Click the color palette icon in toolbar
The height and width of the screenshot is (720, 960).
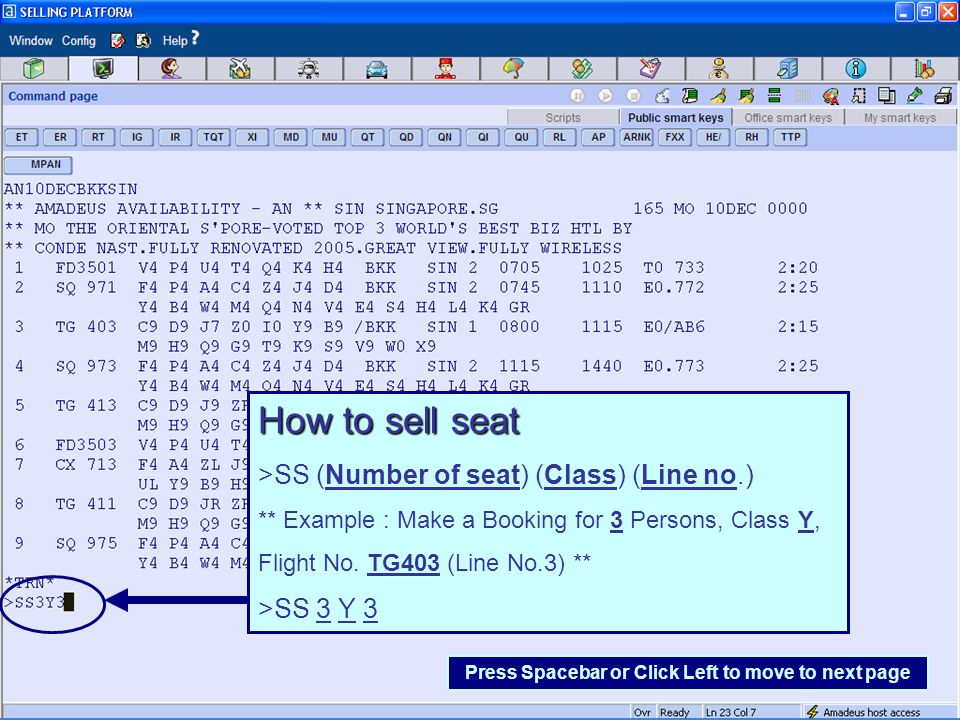tap(831, 96)
